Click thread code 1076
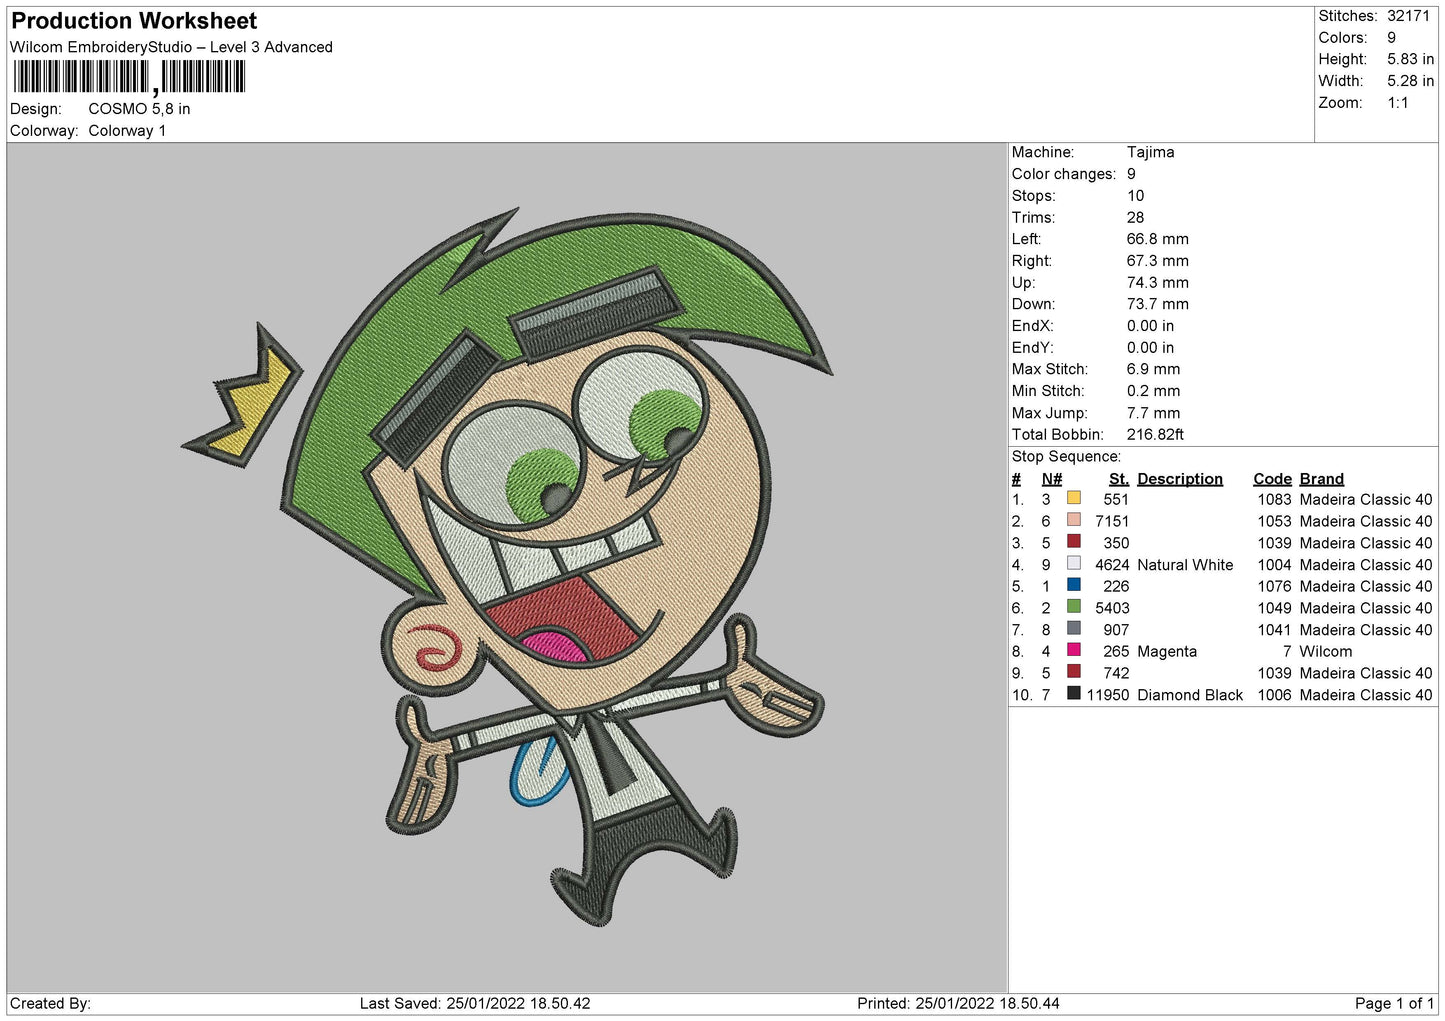 click(1274, 587)
